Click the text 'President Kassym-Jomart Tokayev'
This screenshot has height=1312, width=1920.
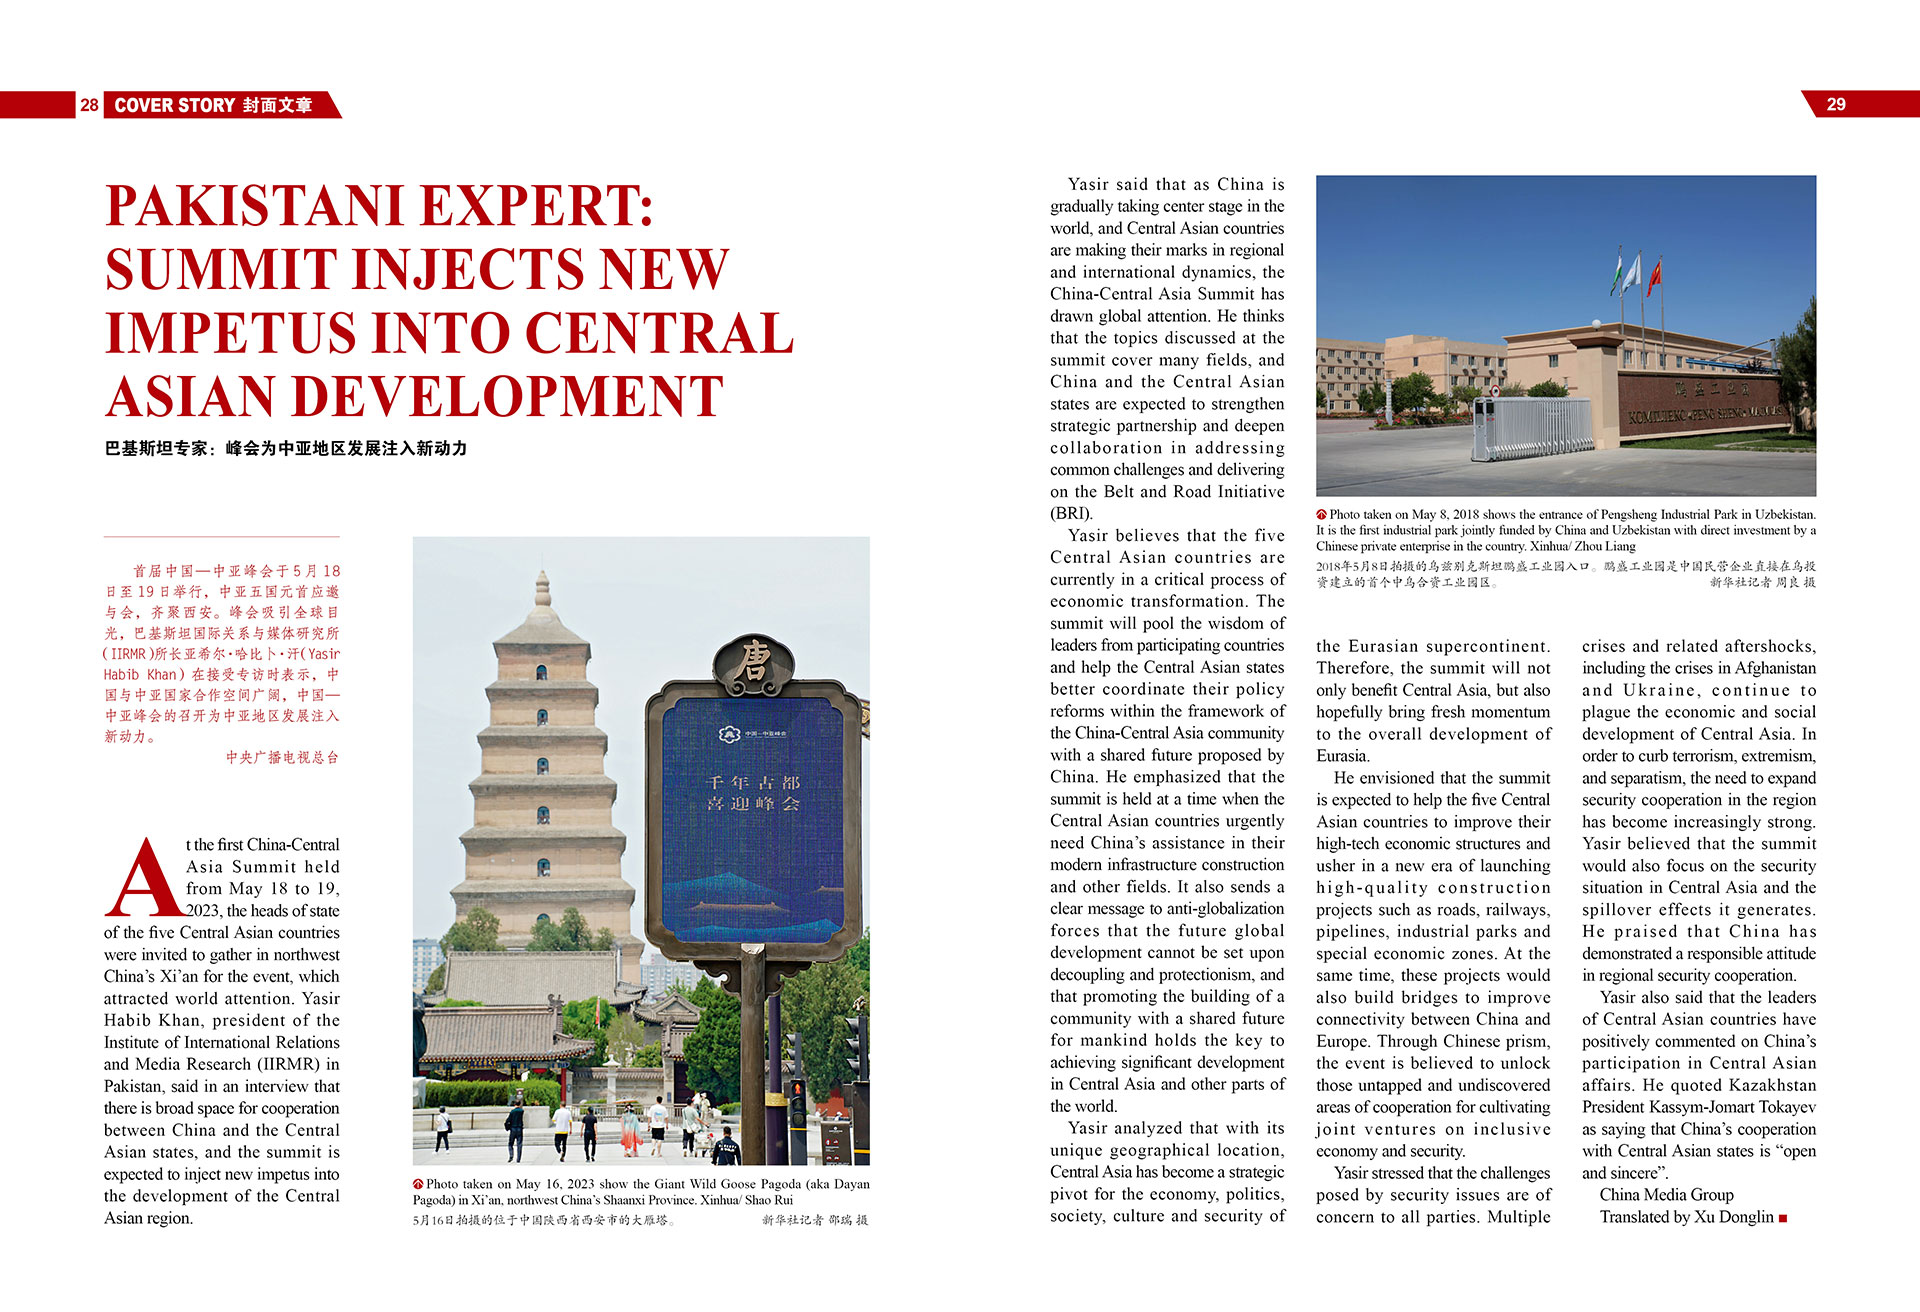click(1699, 1107)
